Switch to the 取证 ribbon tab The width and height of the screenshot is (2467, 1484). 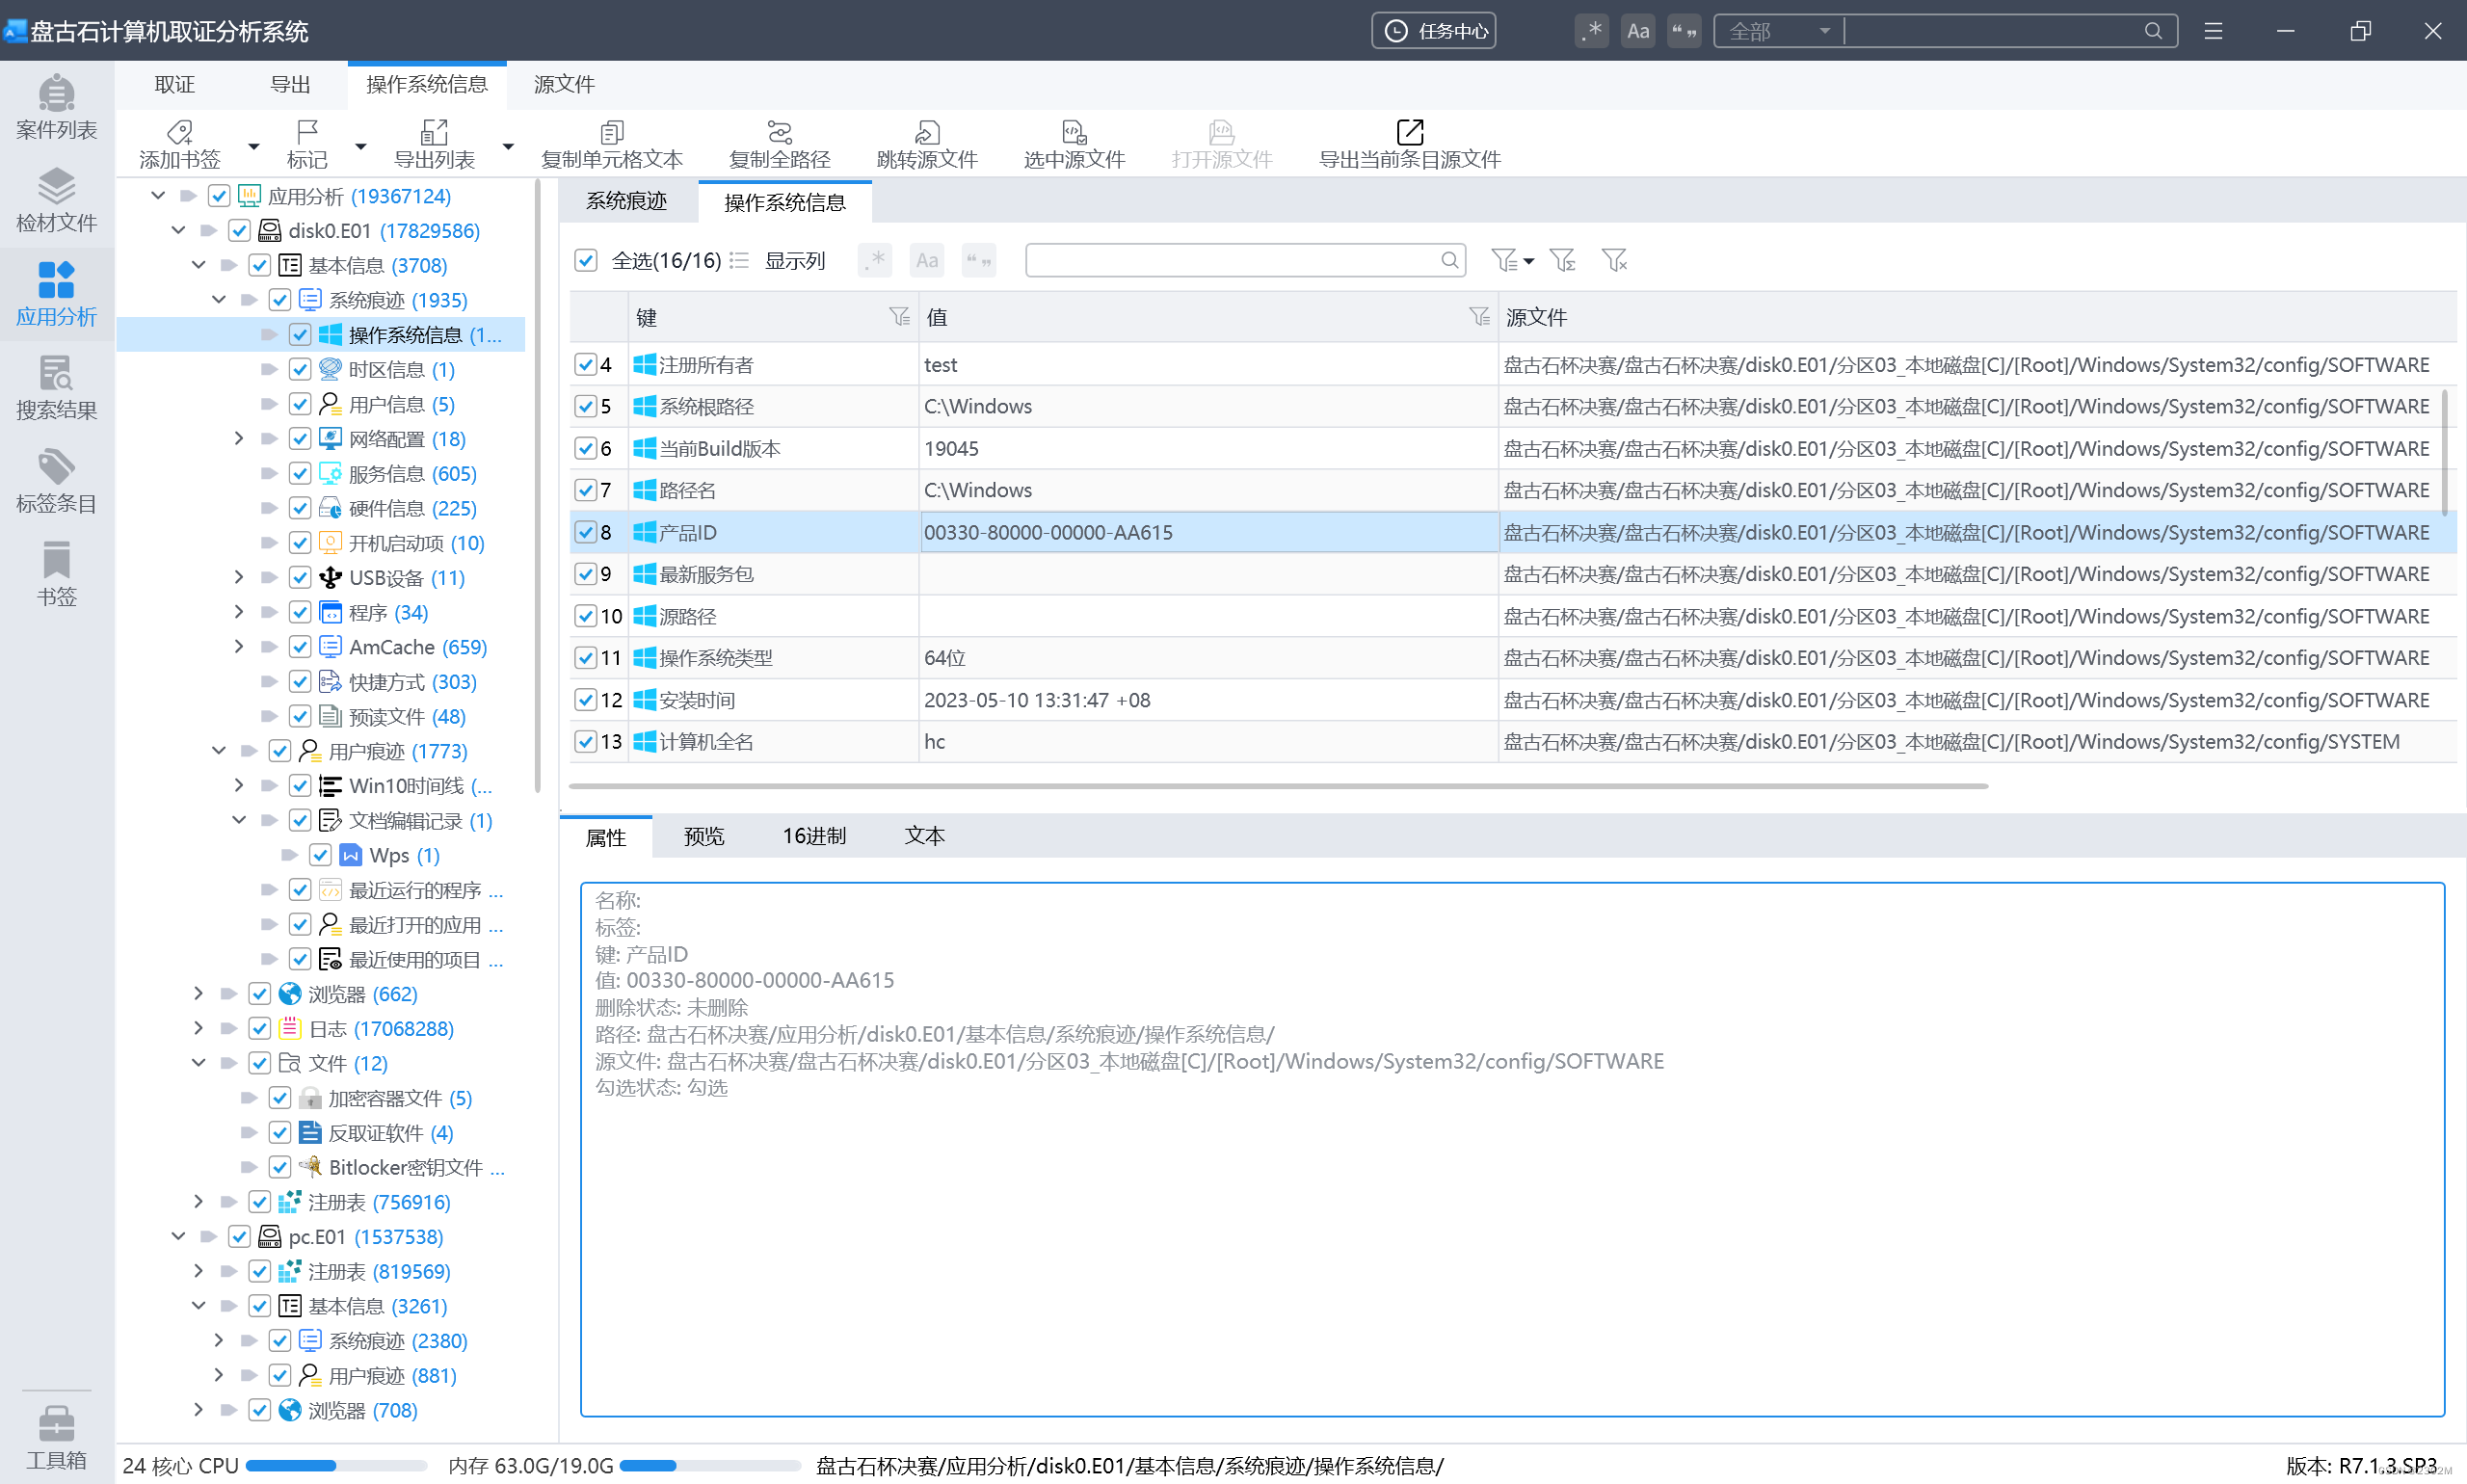175,85
